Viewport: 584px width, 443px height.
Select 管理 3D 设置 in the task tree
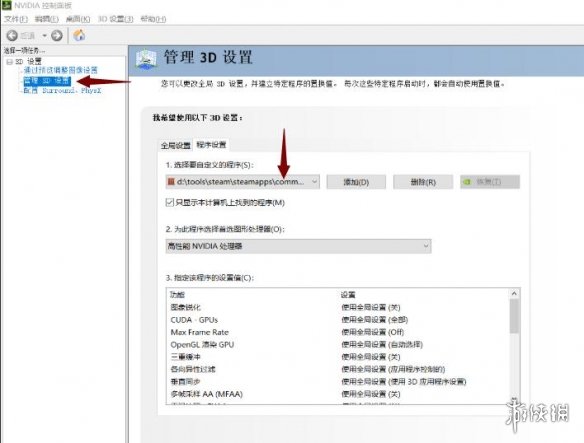click(x=47, y=80)
